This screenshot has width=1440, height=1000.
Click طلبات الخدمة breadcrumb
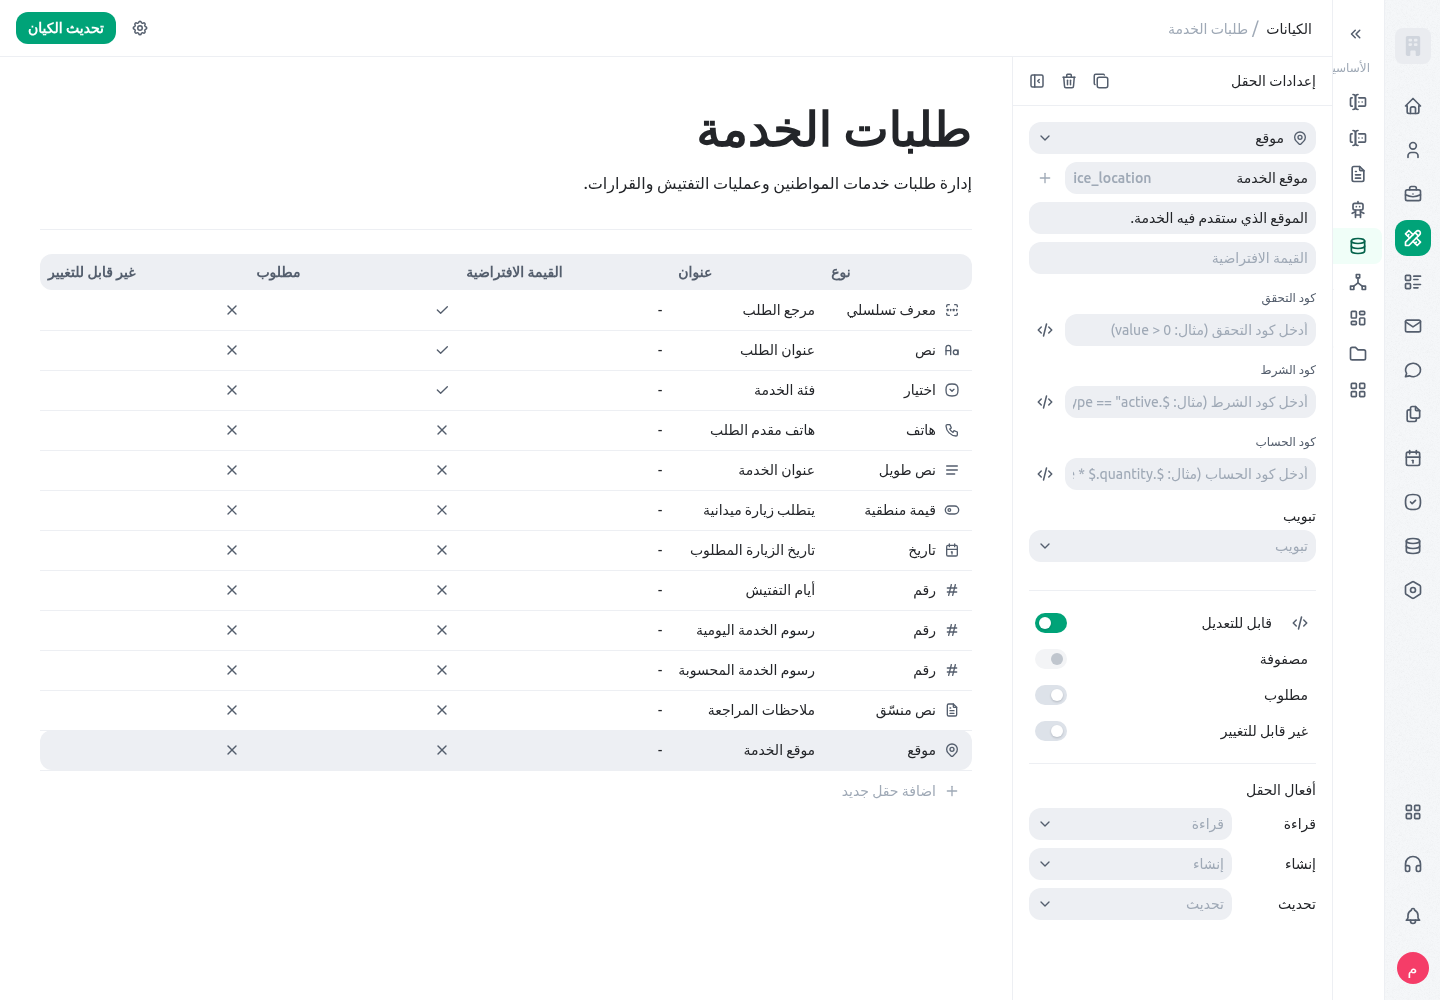pos(1208,29)
